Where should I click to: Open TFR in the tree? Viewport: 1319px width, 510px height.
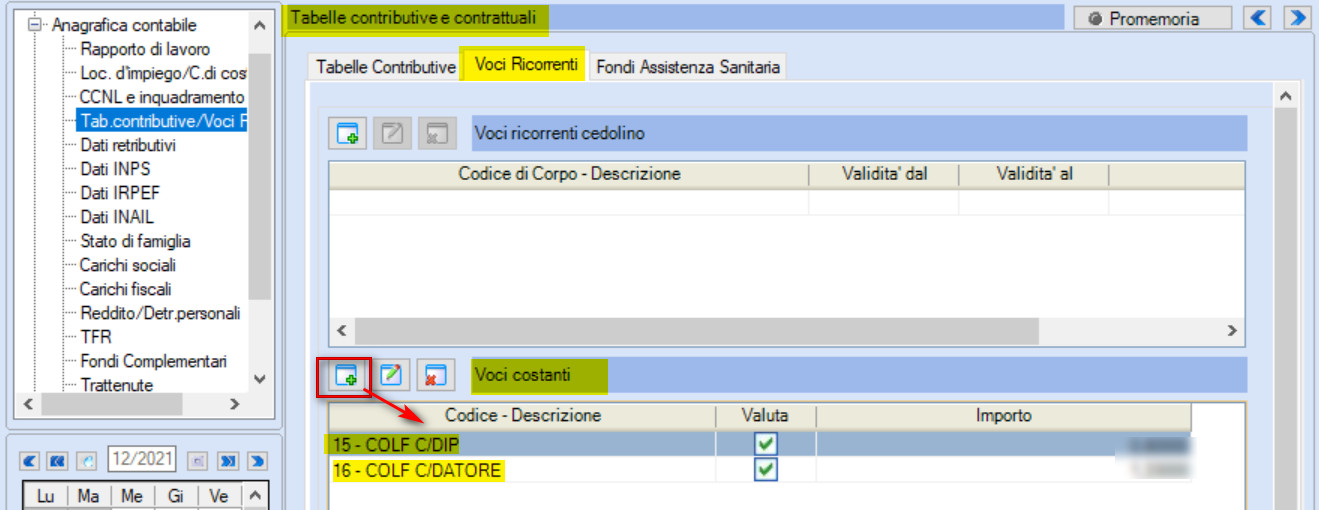(96, 337)
